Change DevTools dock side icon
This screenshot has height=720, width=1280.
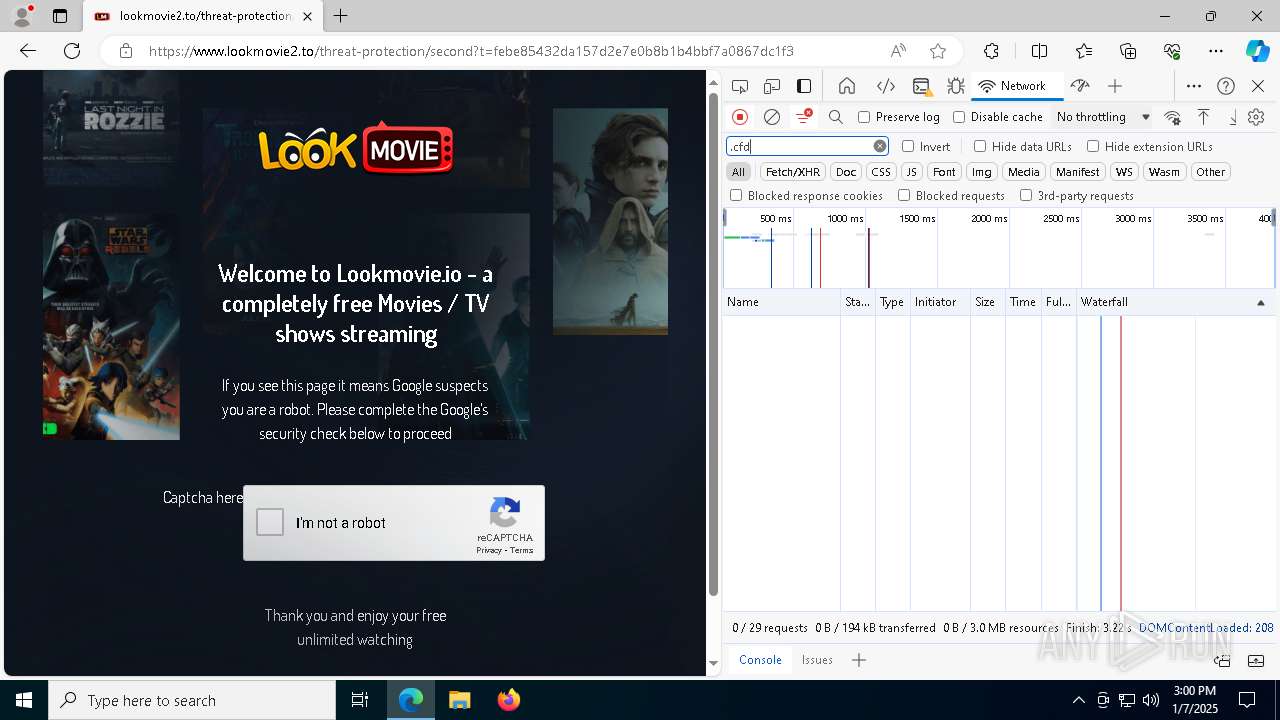pyautogui.click(x=804, y=86)
